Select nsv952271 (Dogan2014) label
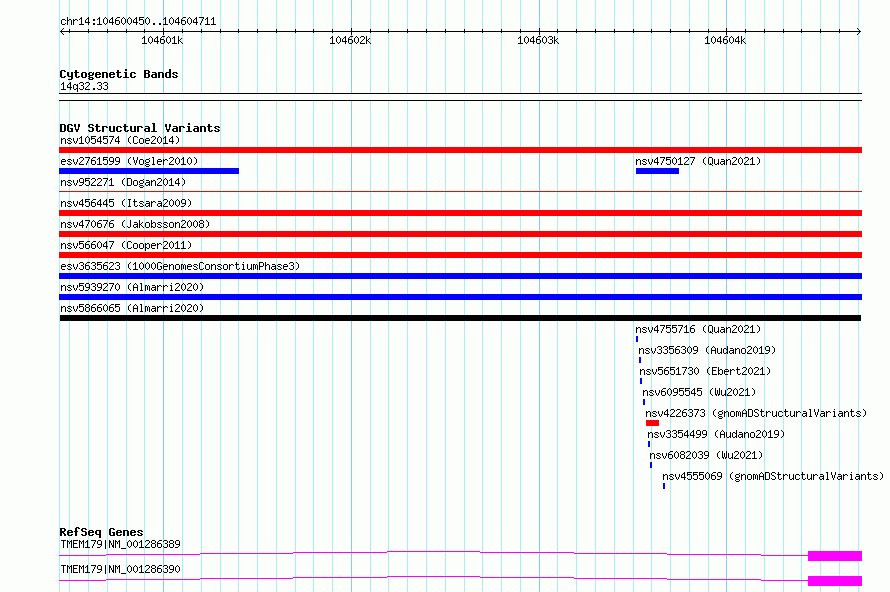Viewport: 890px width, 592px height. pyautogui.click(x=123, y=182)
